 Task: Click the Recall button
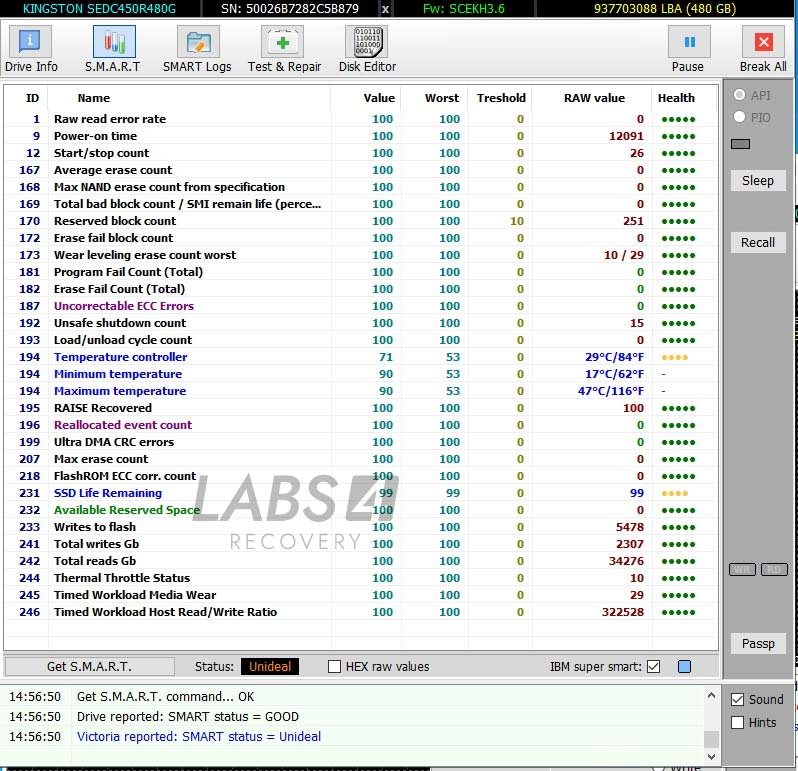tap(758, 243)
